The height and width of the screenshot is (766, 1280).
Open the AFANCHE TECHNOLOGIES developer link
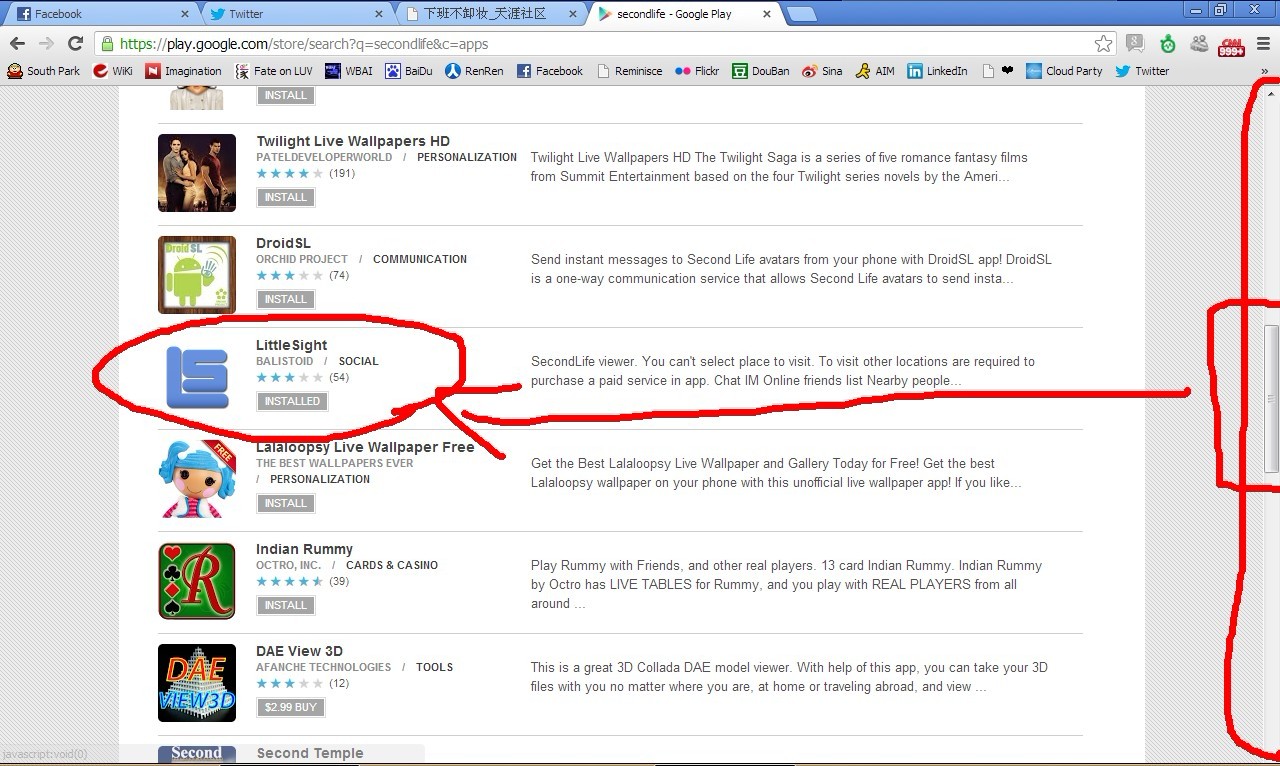[324, 667]
